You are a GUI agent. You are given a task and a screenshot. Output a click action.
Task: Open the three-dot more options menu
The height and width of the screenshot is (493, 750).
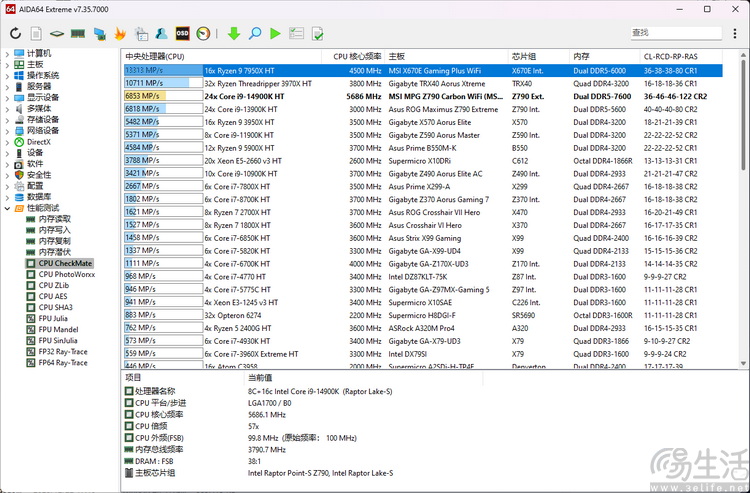[x=735, y=33]
